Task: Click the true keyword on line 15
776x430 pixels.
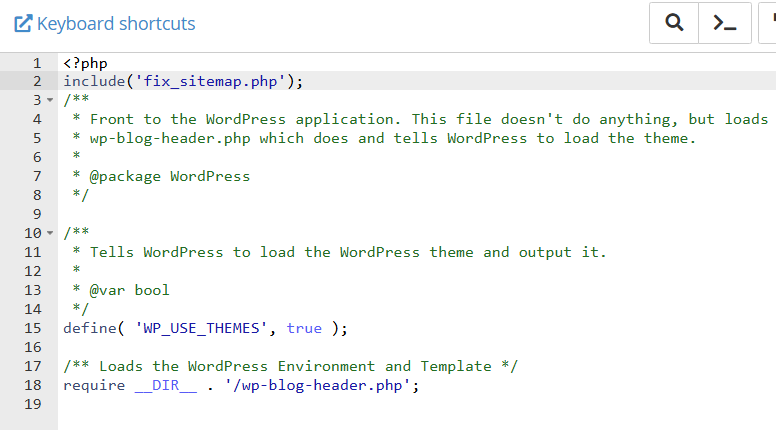Action: point(304,328)
